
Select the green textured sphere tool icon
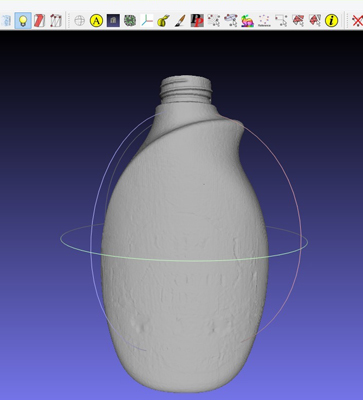130,21
